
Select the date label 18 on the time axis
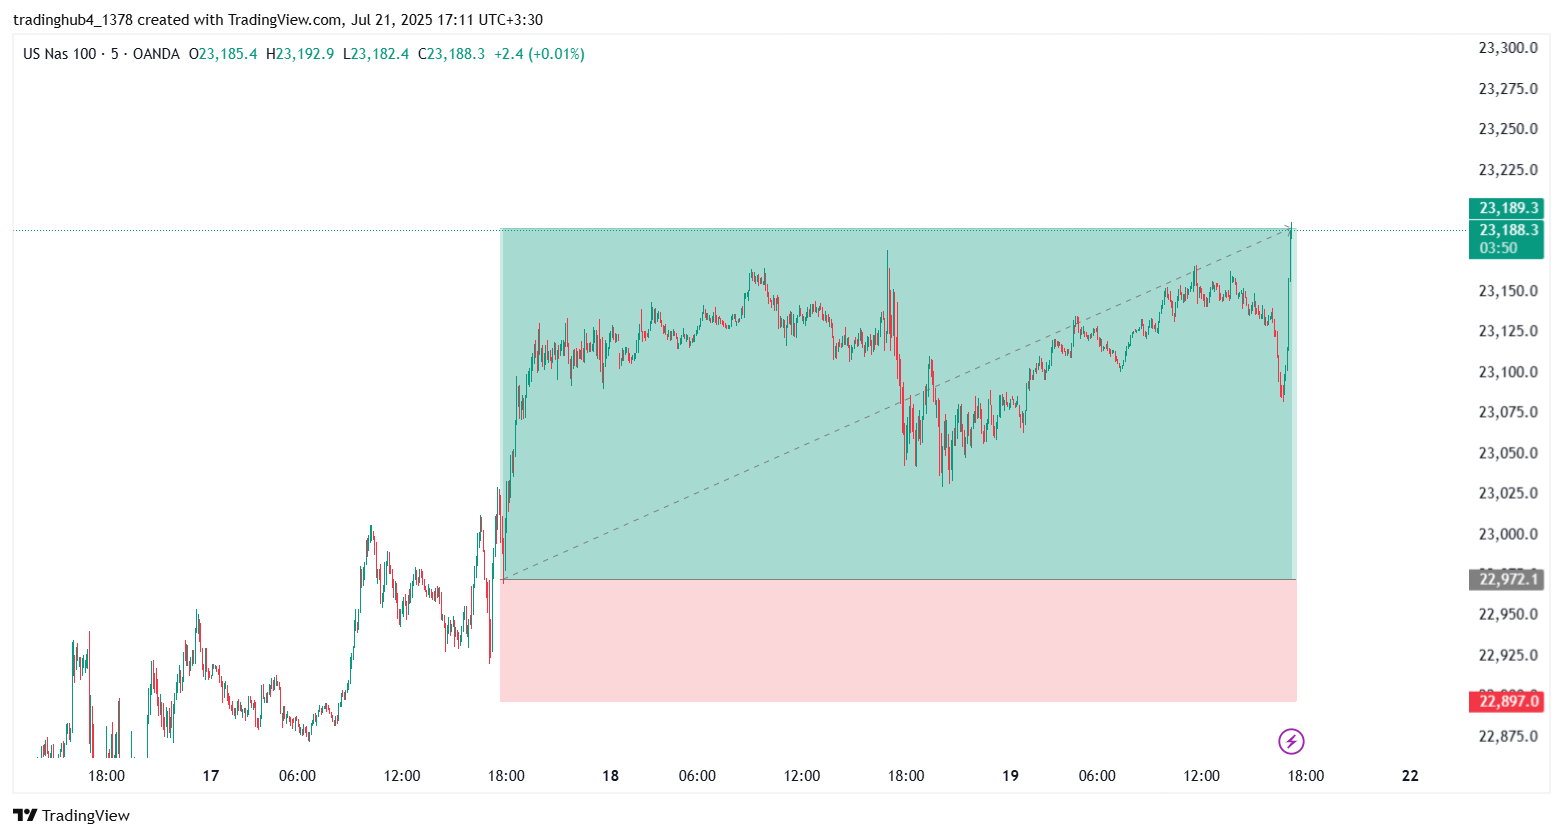click(610, 776)
